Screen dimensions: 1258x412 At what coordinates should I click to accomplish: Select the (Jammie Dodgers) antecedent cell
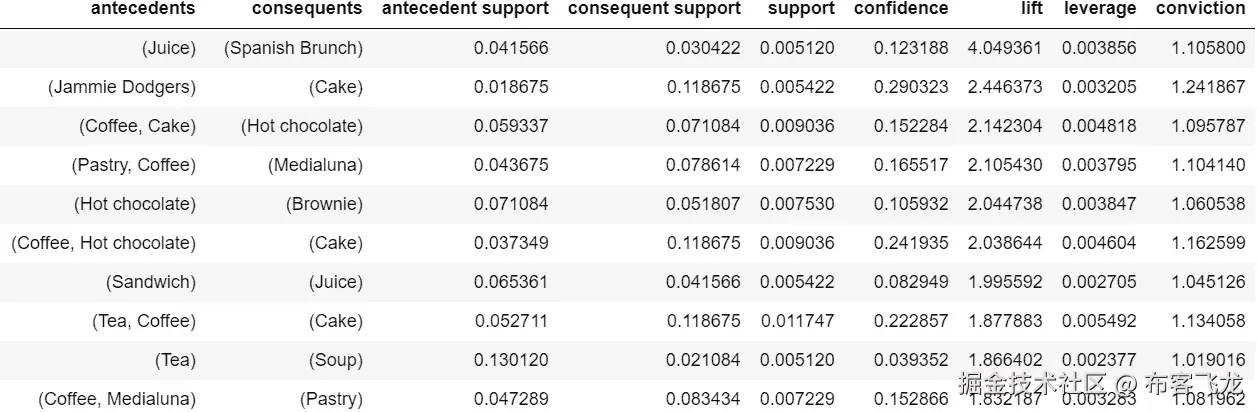[x=122, y=87]
